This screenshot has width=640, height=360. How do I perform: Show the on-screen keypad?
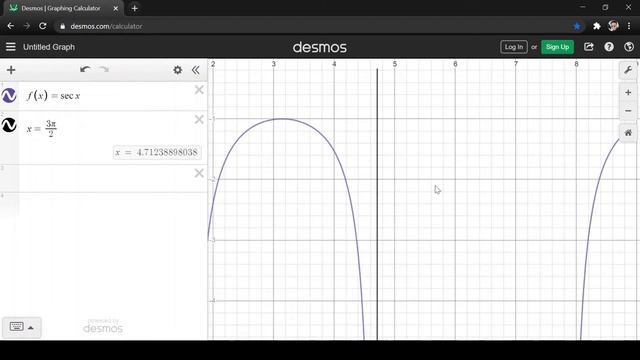[22, 327]
